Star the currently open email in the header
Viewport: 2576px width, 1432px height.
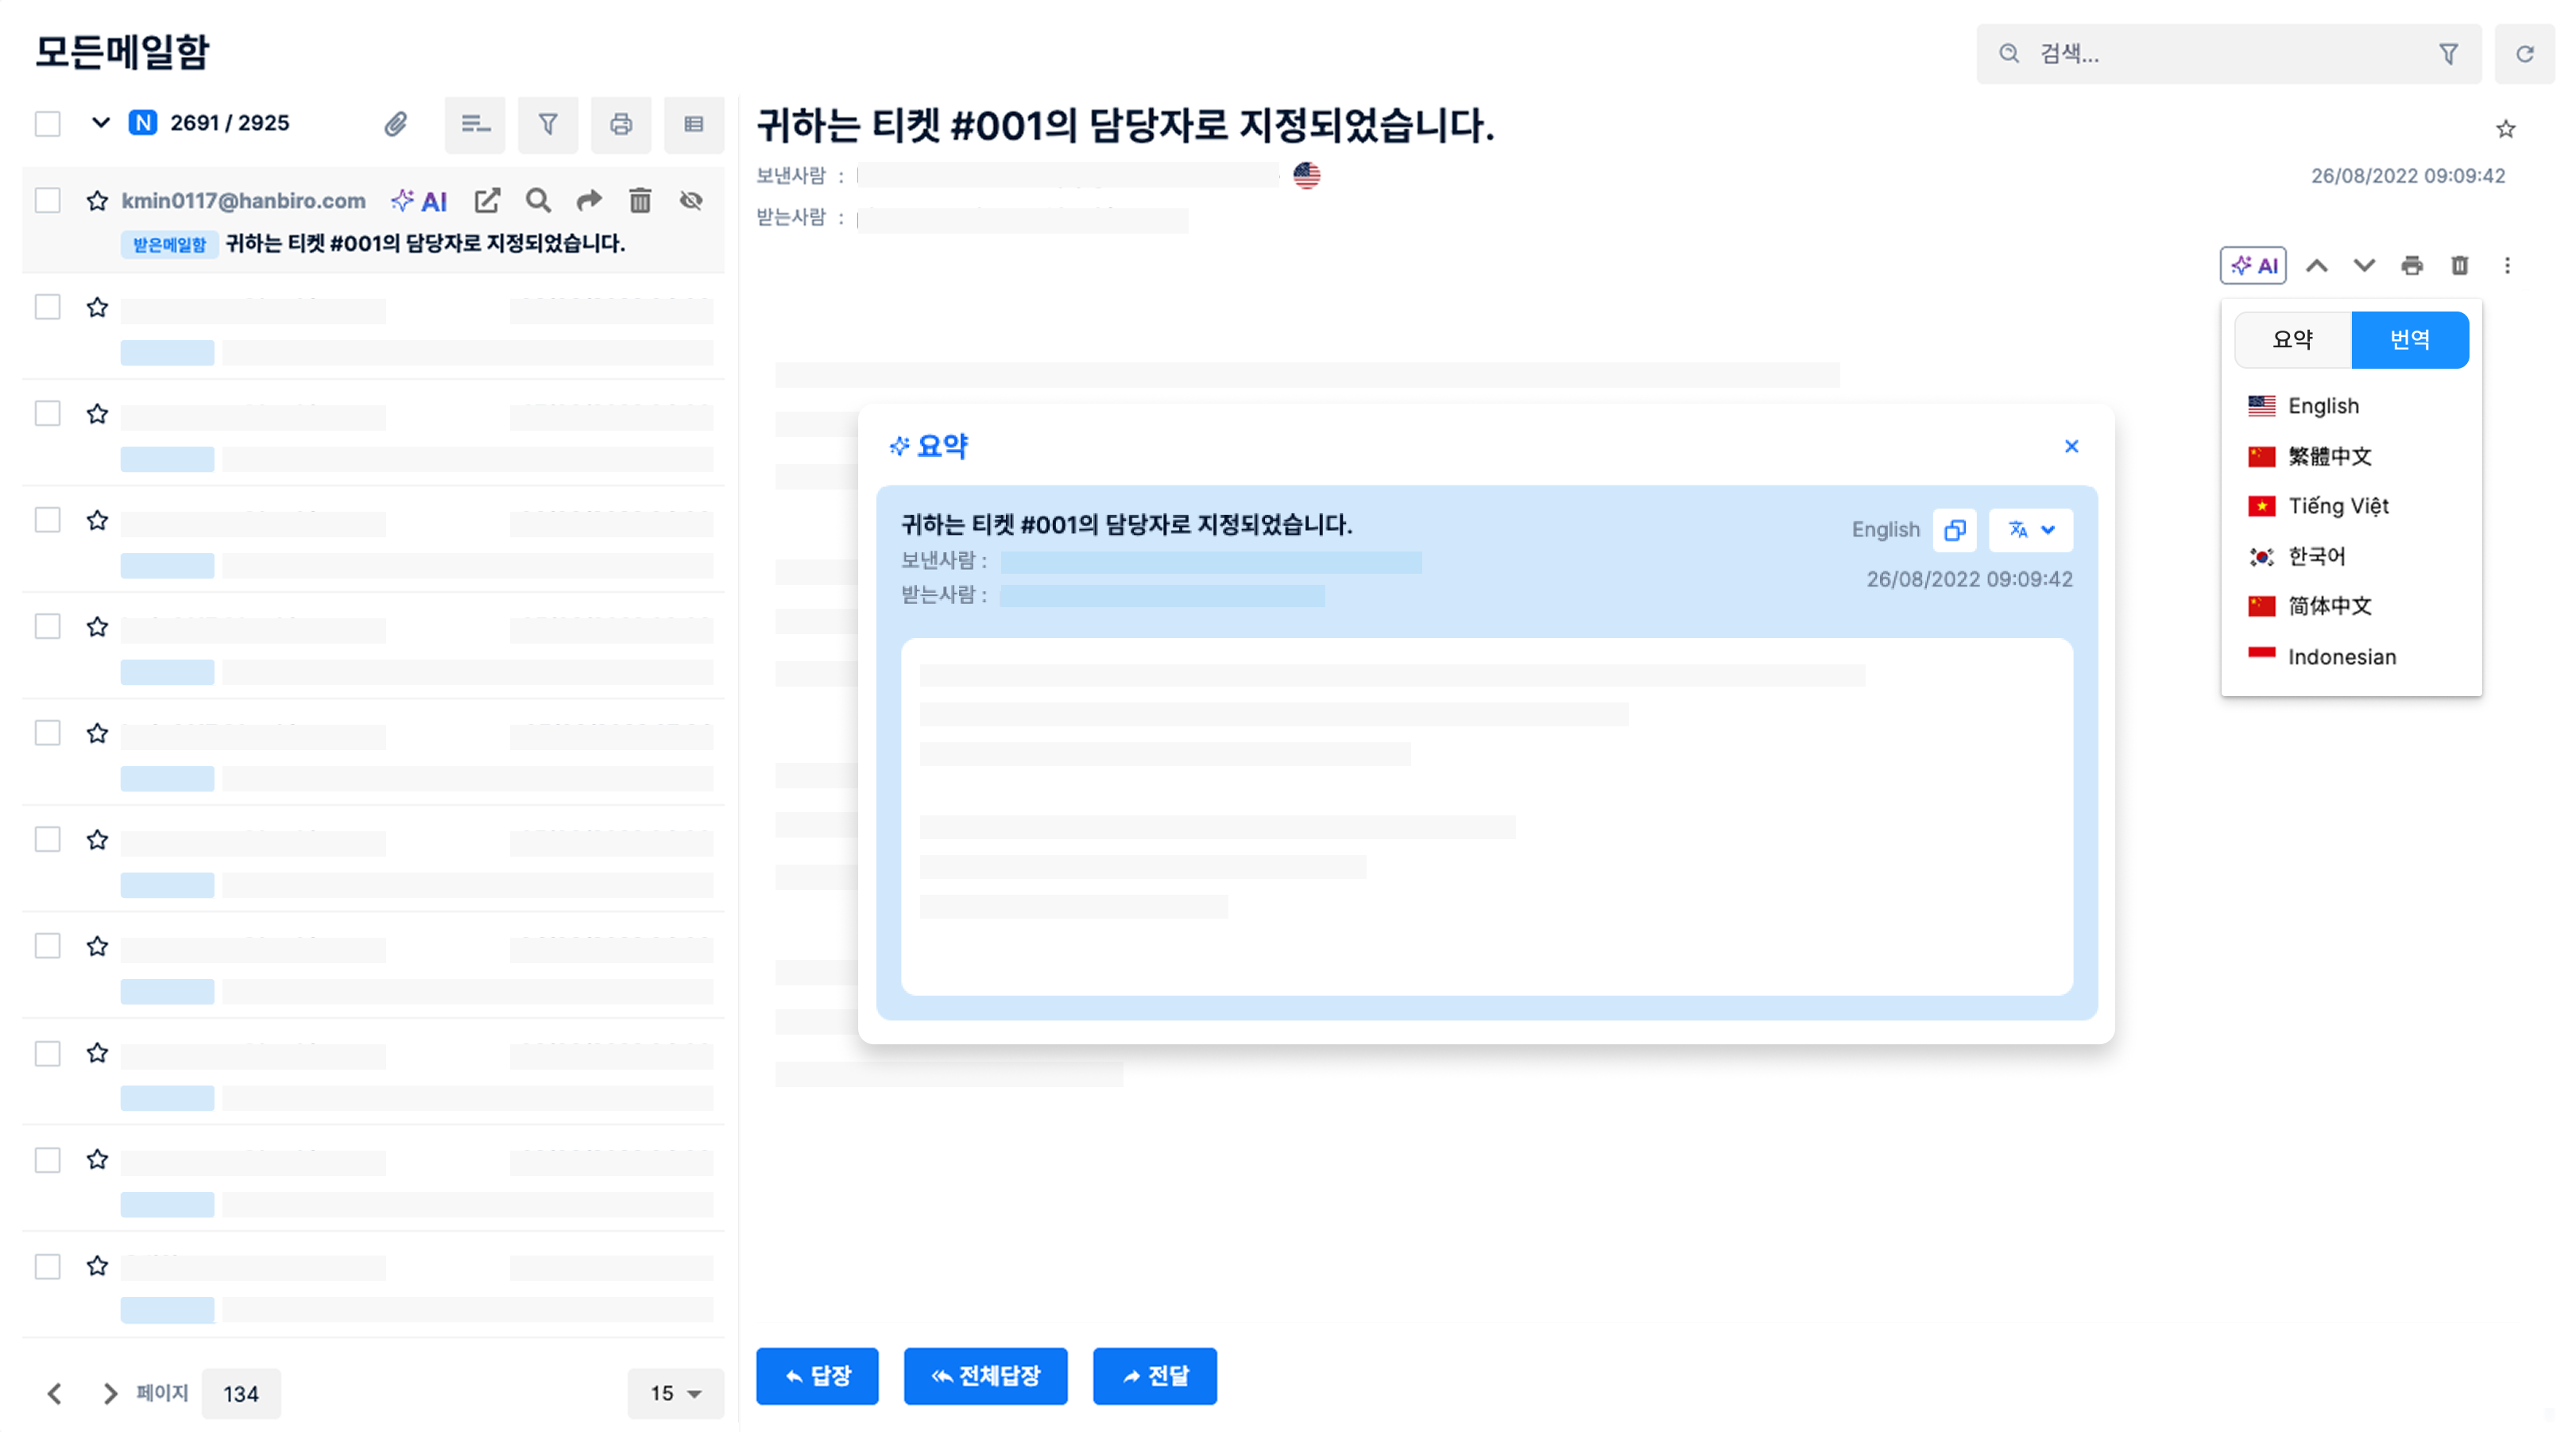[2505, 128]
